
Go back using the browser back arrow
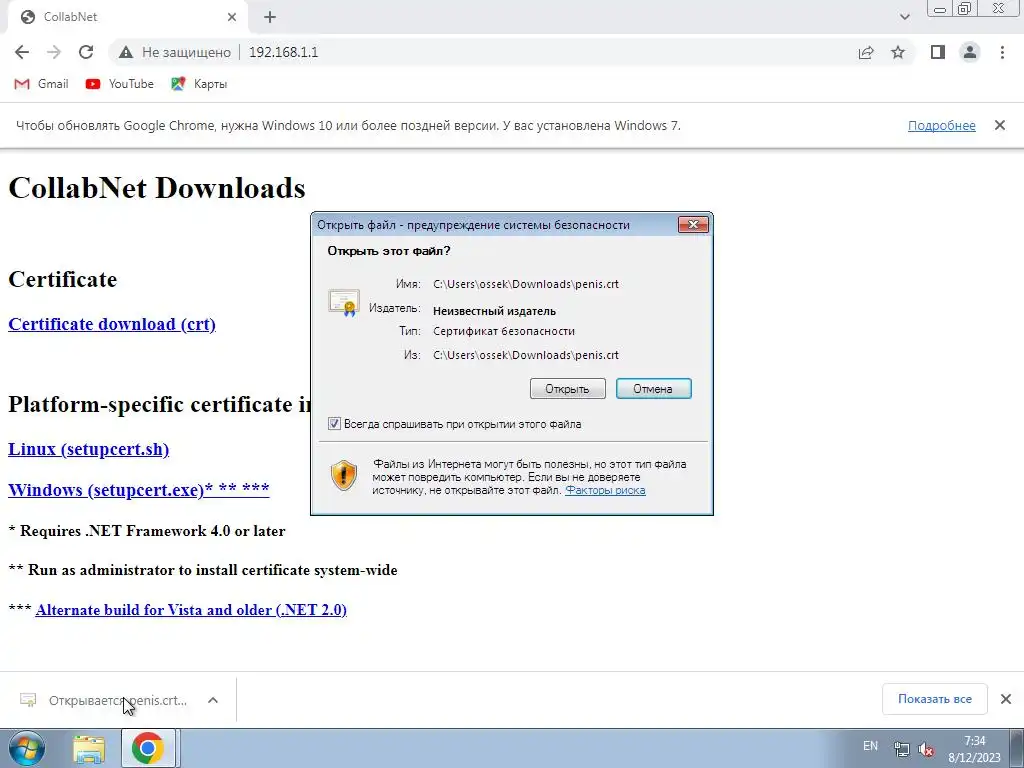tap(22, 52)
